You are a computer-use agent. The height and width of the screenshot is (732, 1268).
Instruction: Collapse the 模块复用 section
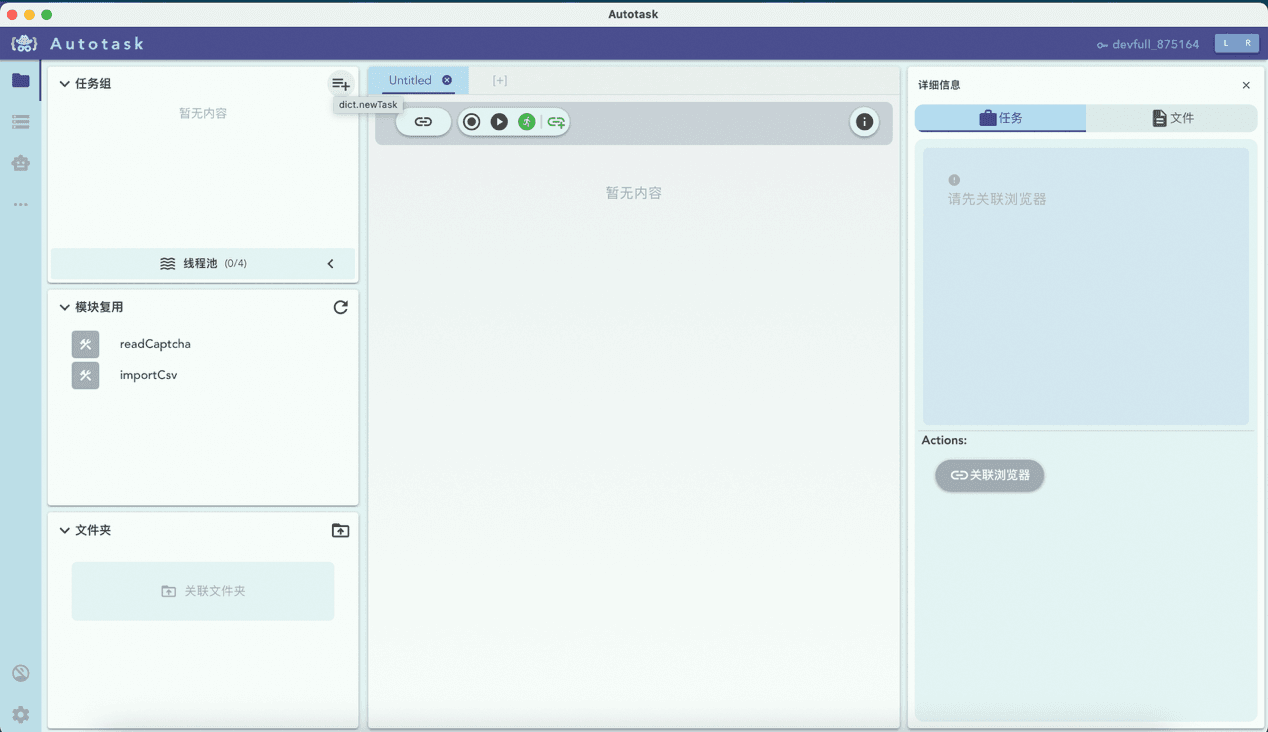click(x=65, y=307)
